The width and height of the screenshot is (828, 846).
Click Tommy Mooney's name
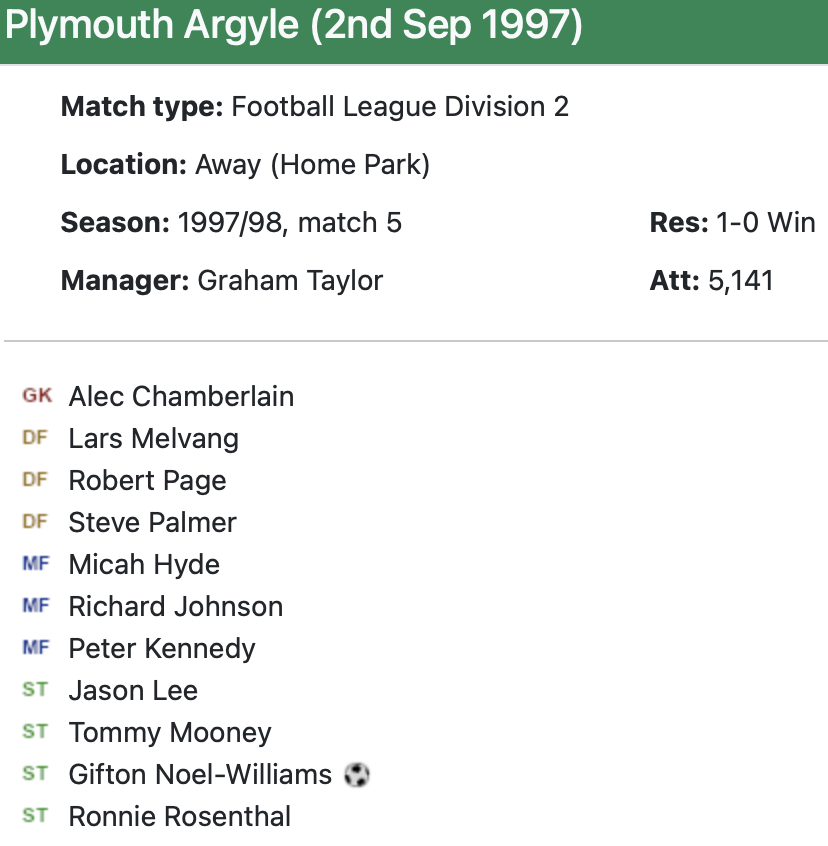pyautogui.click(x=170, y=732)
